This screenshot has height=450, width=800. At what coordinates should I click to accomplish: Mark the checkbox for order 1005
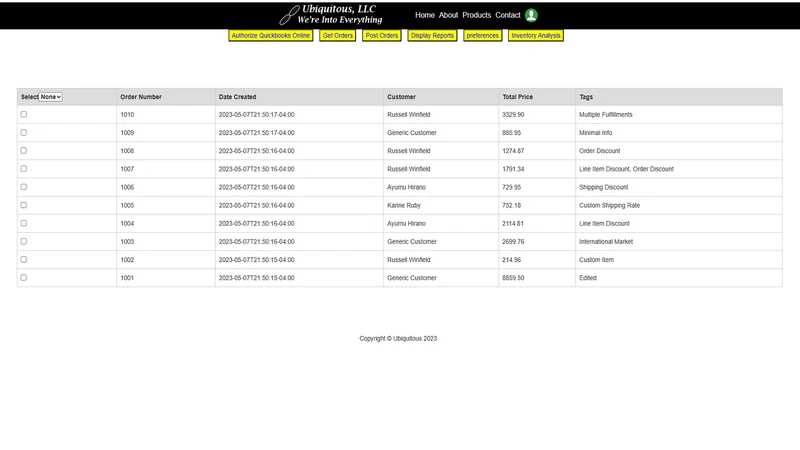[23, 205]
